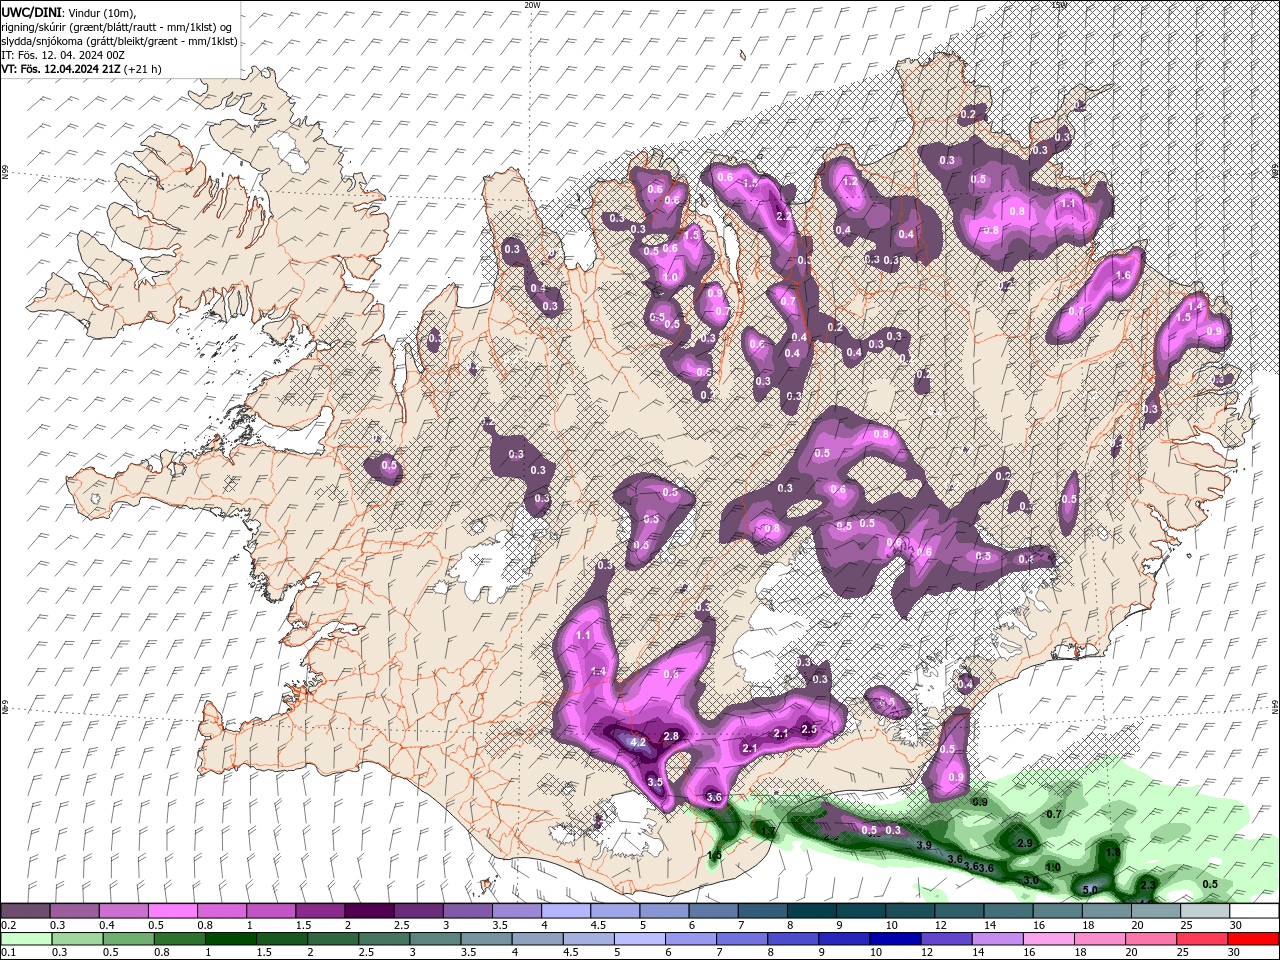Click the red swatch ending the rain legend

pos(1254,938)
